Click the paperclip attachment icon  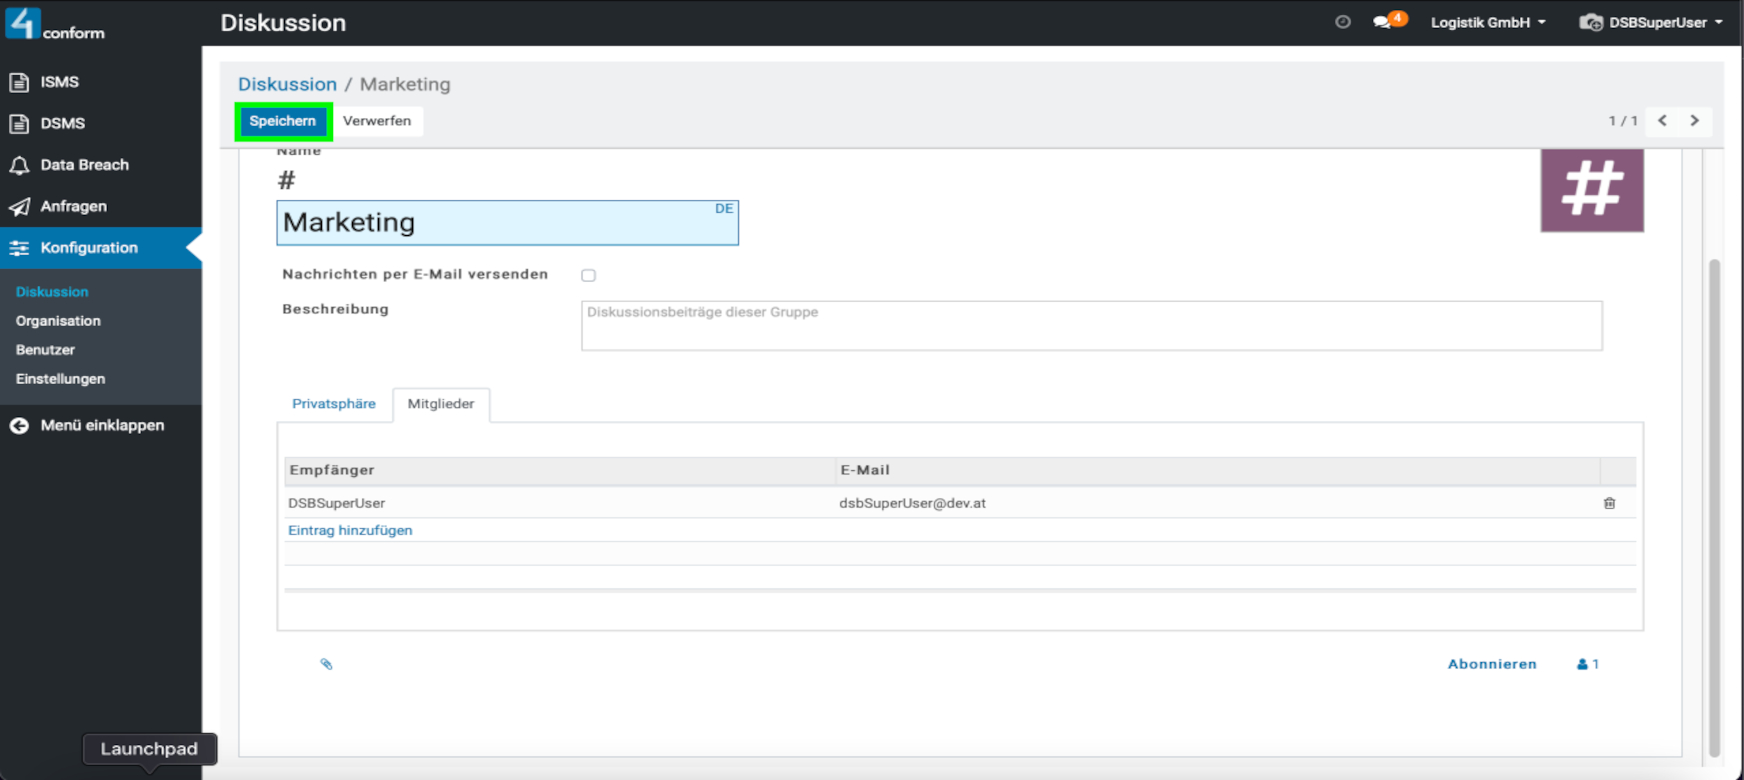pos(326,664)
